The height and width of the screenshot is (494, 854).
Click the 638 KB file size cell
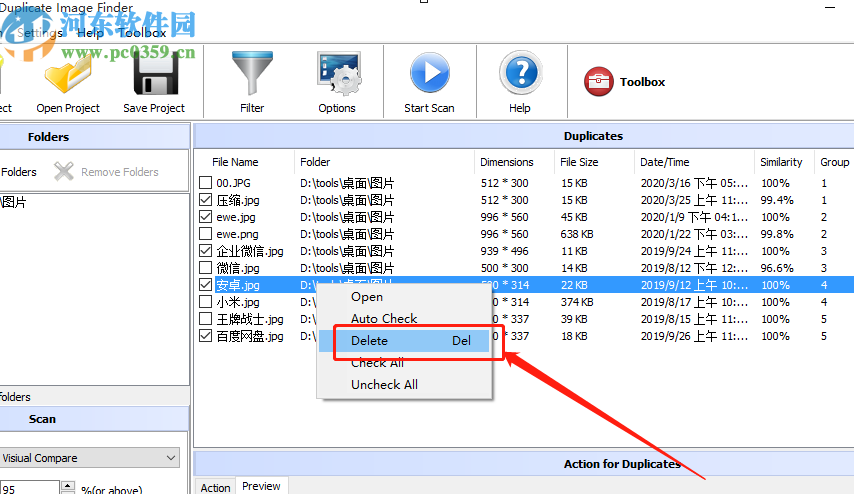tap(577, 234)
